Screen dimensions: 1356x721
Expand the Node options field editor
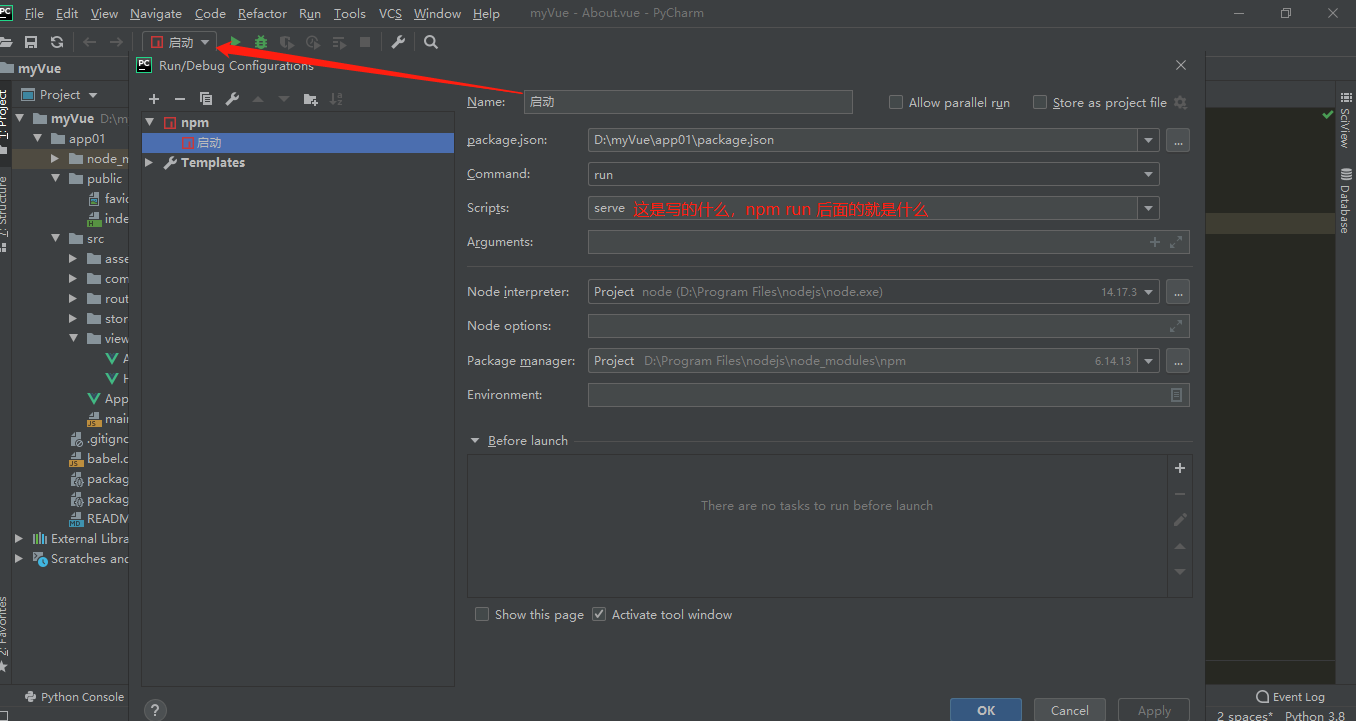tap(1176, 326)
